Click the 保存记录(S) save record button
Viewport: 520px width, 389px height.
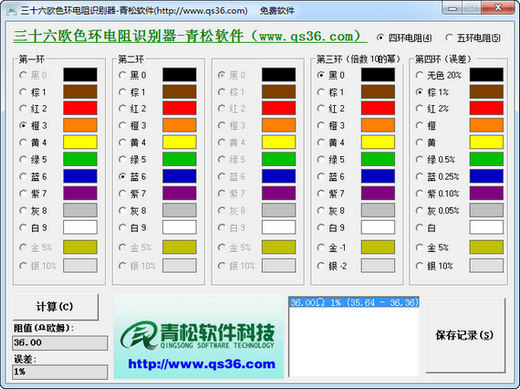[x=465, y=335]
